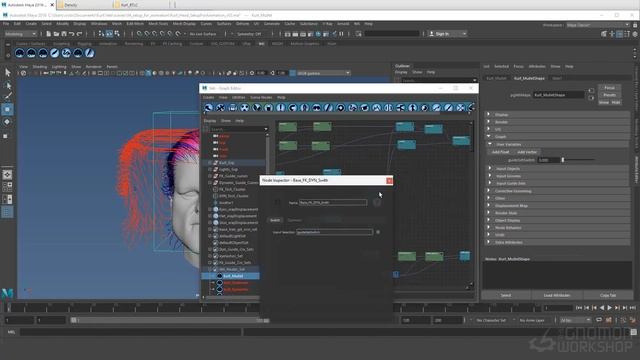This screenshot has height=360, width=640.
Task: Click the Input Selection field in Node Inspector
Action: [x=334, y=232]
